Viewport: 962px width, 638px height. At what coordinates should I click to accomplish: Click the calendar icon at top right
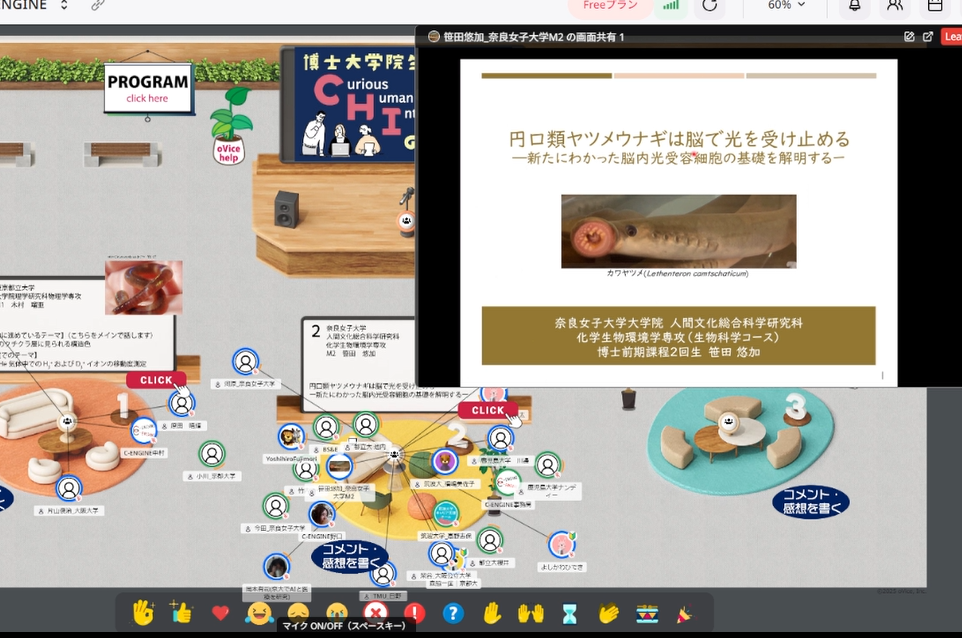(935, 6)
